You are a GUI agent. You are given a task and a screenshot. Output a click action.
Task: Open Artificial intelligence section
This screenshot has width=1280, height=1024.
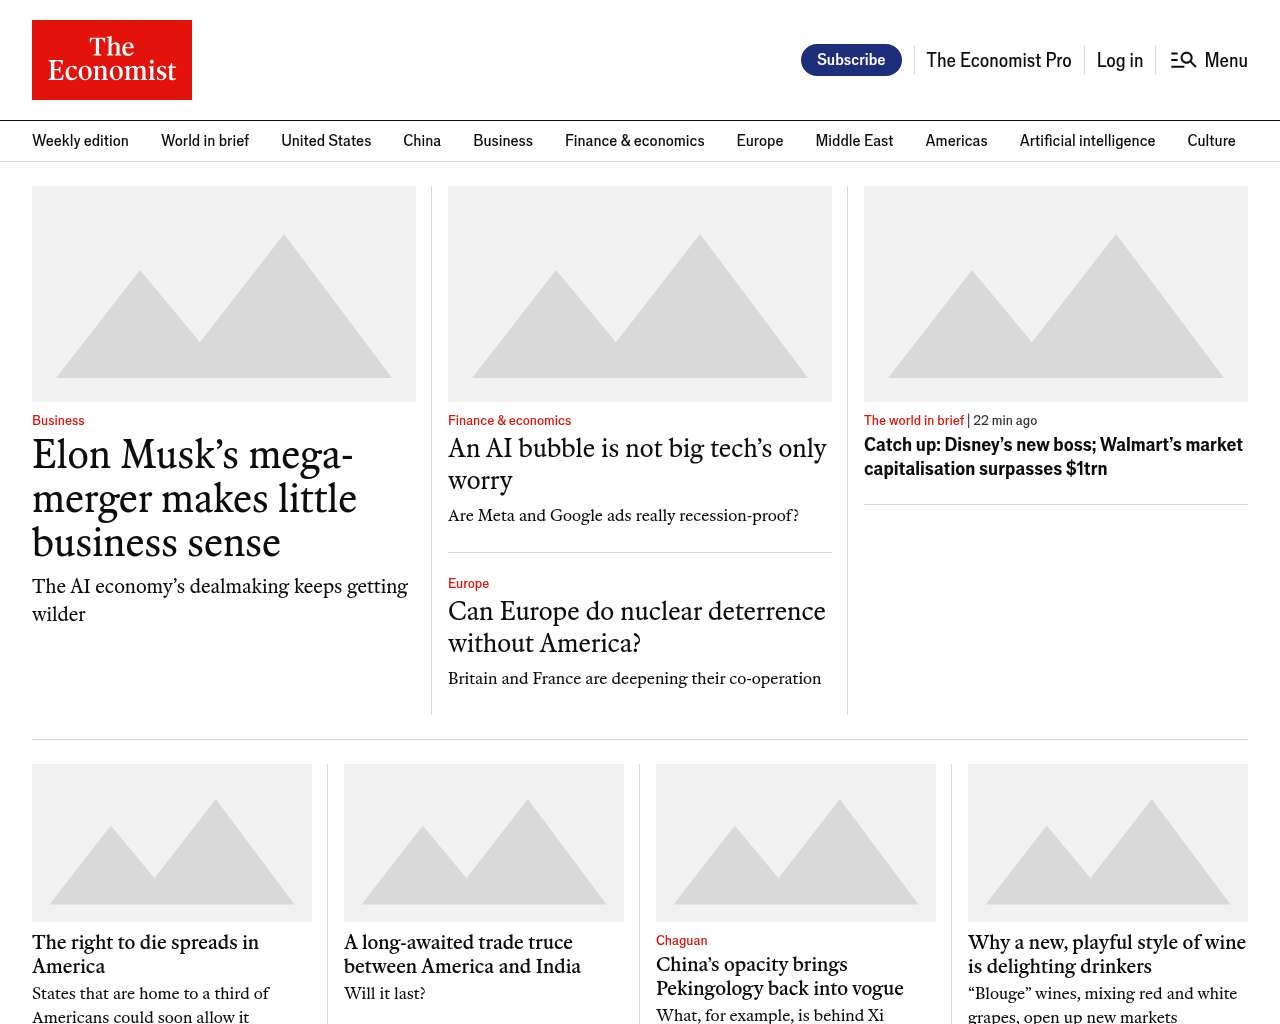(1087, 141)
